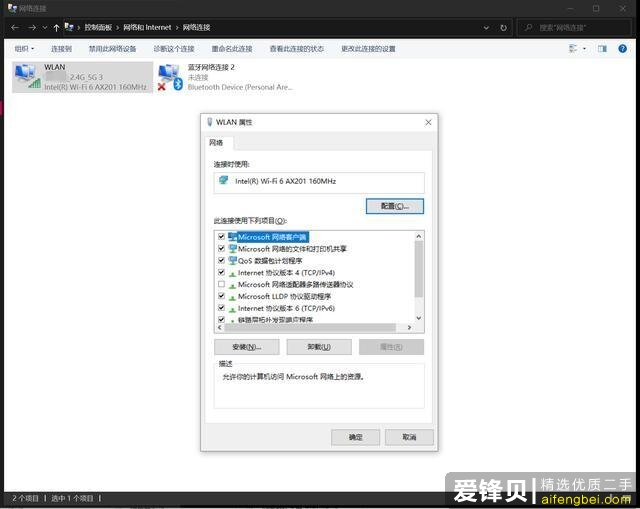Uncheck QoS 数据包计划程序 checkbox

[x=221, y=260]
